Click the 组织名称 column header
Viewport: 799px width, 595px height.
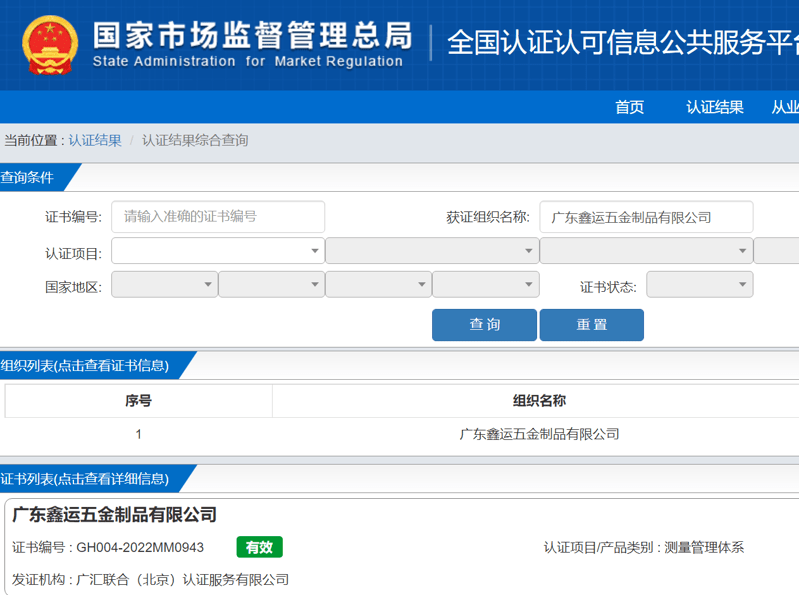coord(539,401)
